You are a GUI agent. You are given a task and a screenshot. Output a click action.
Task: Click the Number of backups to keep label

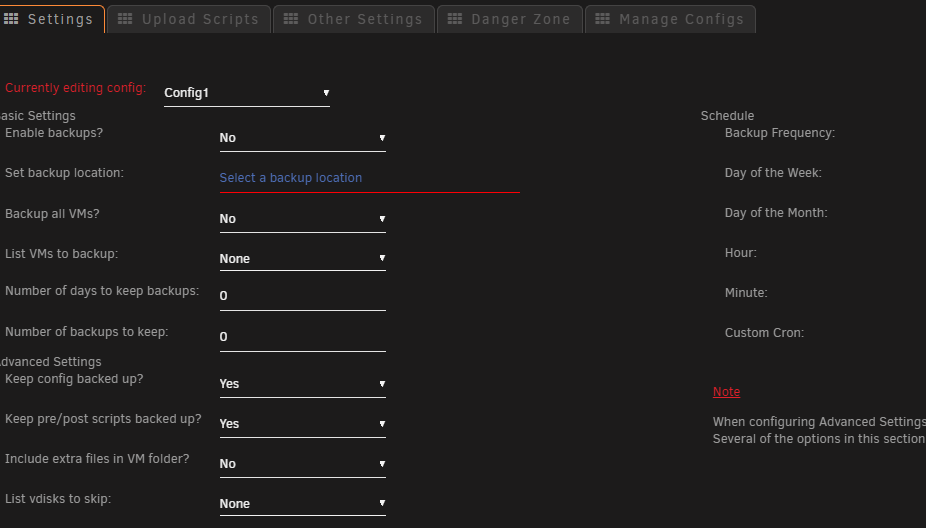[87, 332]
